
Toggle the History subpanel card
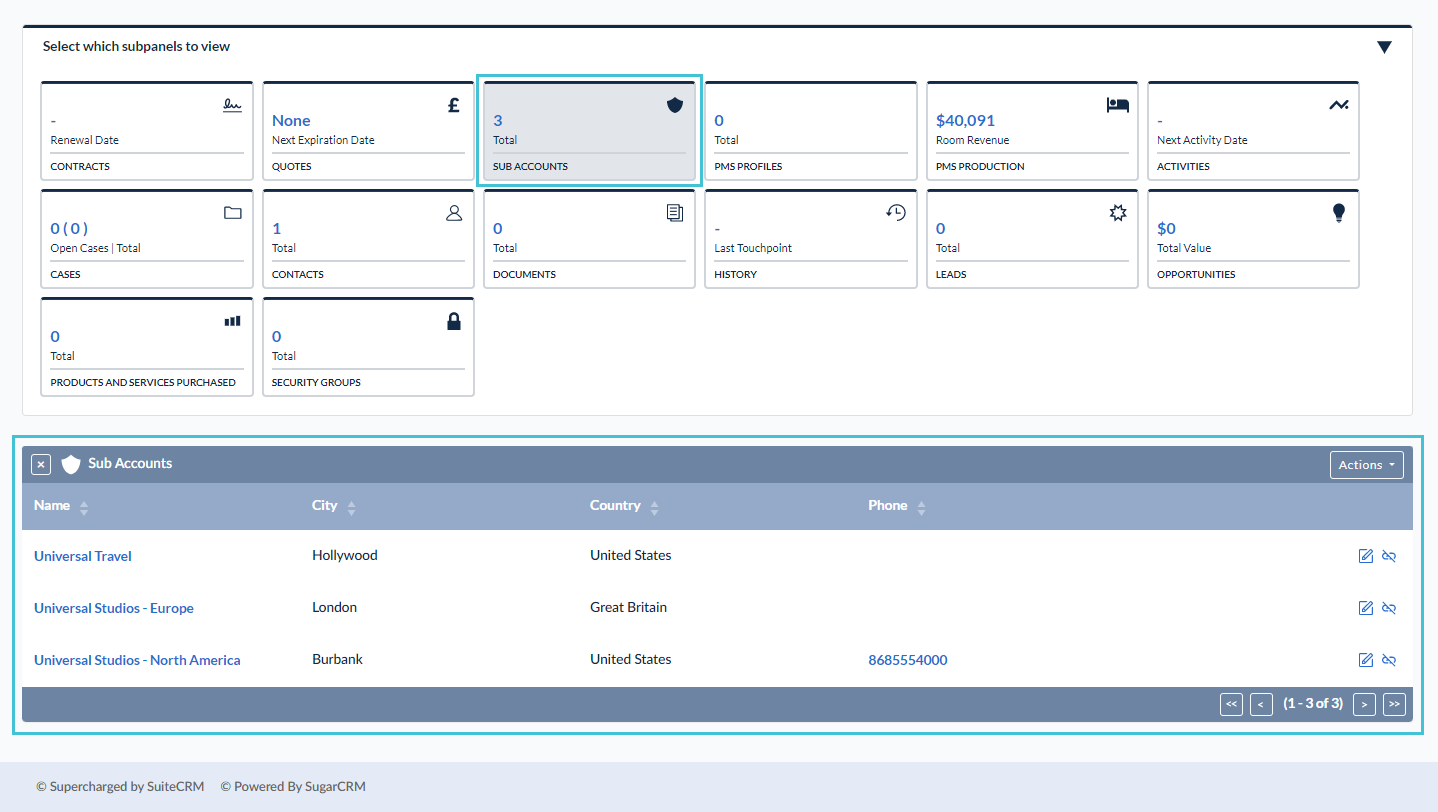coord(811,239)
